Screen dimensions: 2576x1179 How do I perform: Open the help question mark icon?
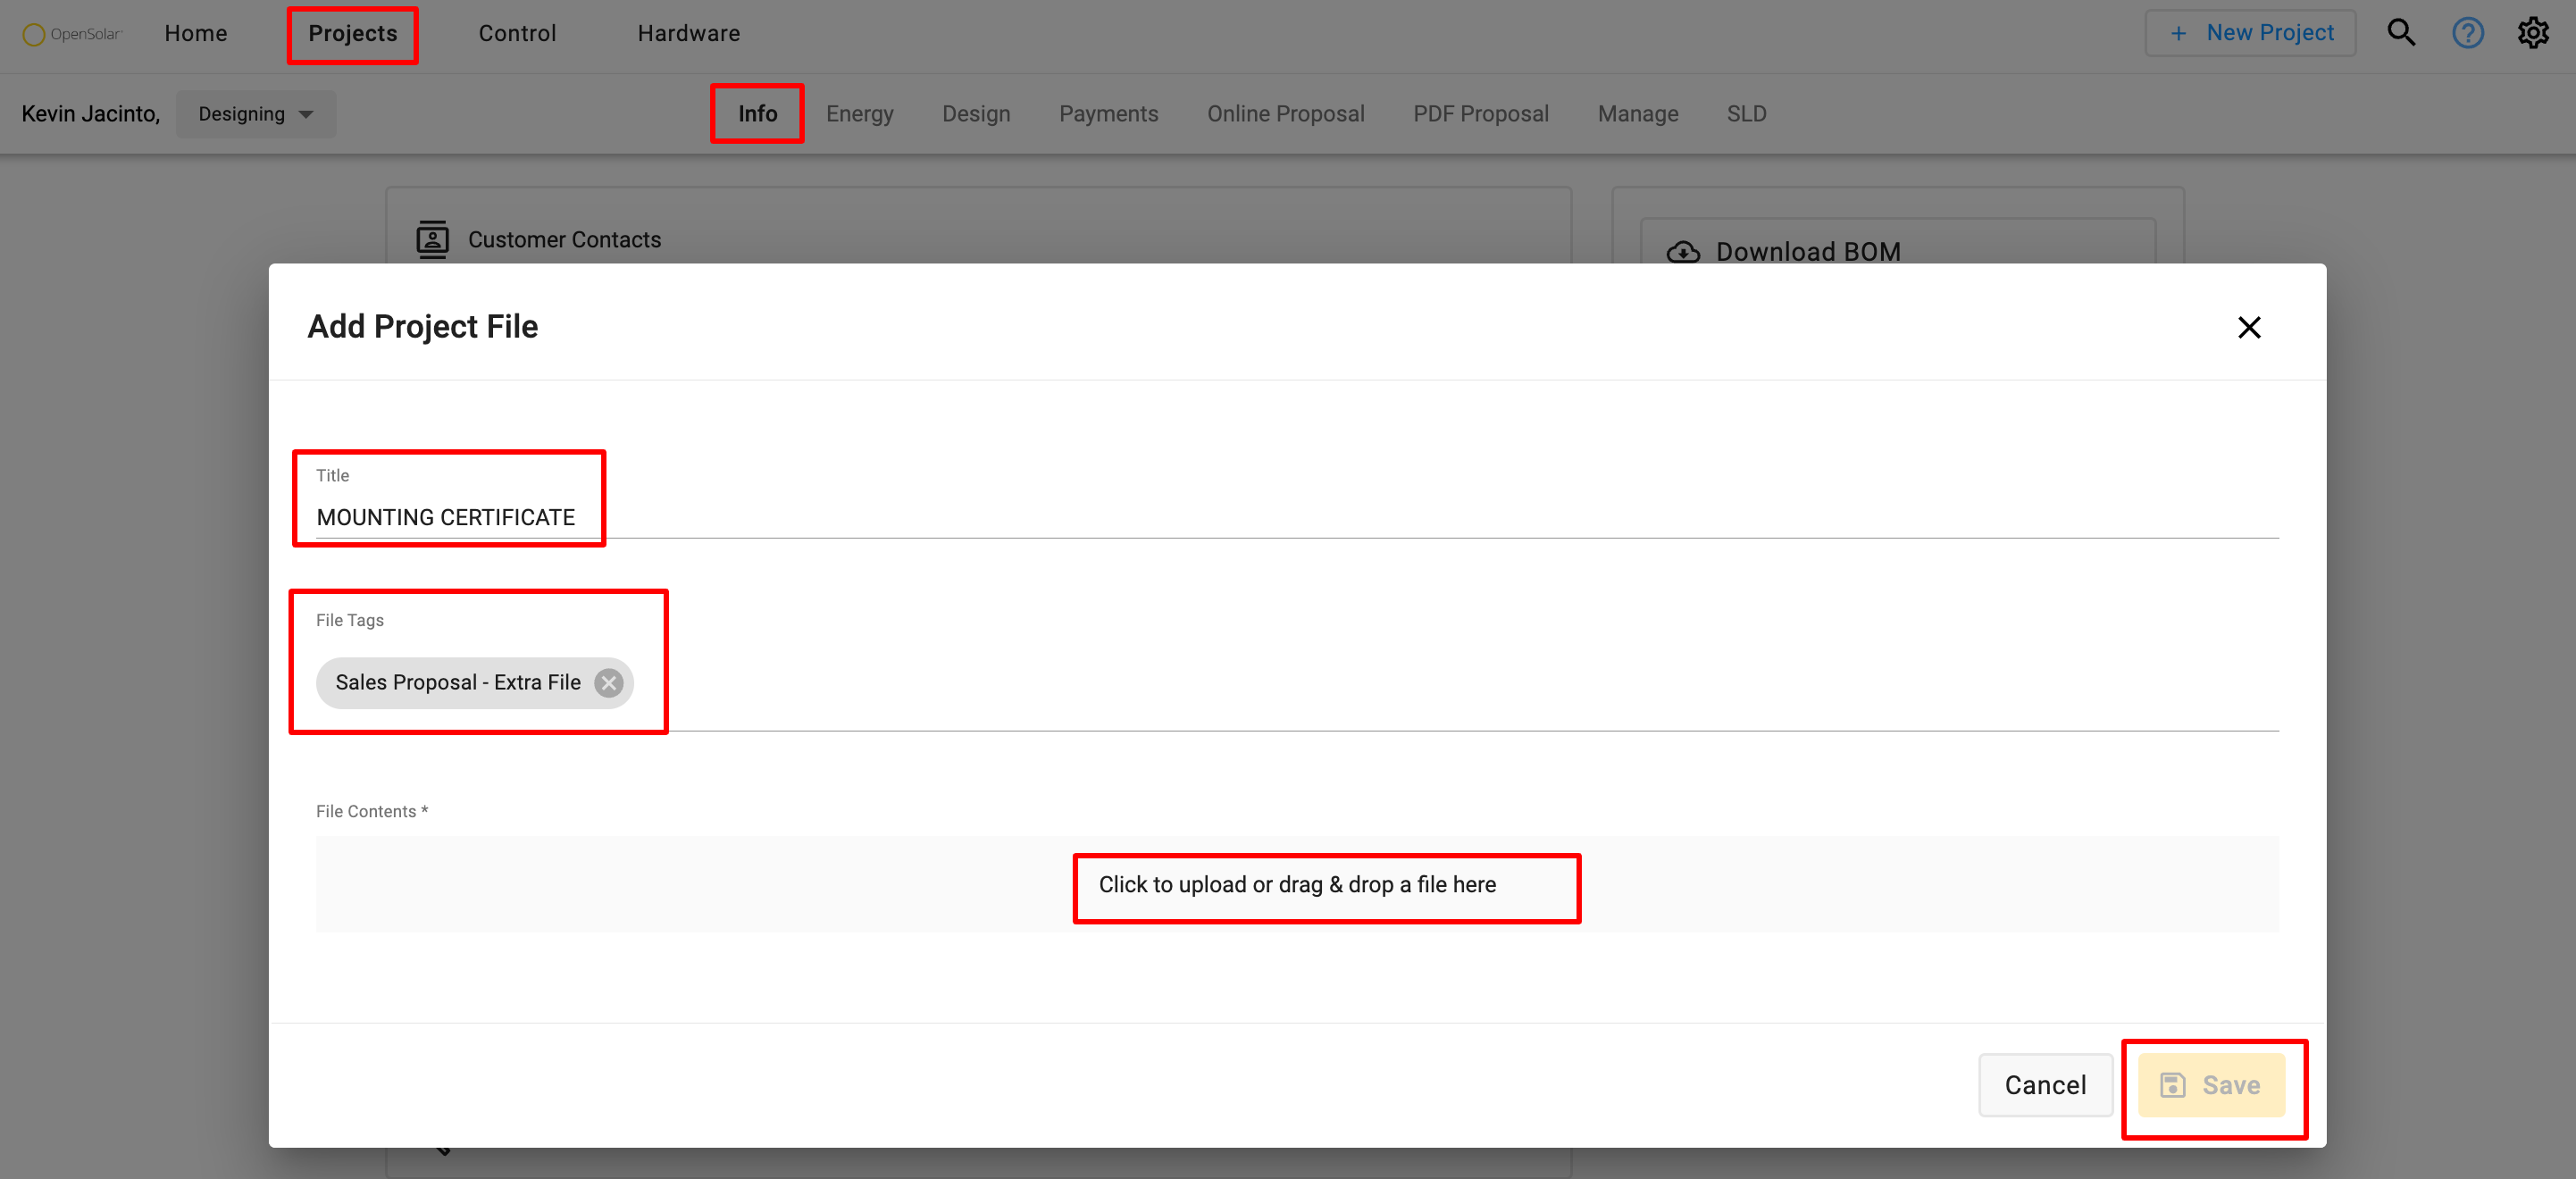point(2467,33)
